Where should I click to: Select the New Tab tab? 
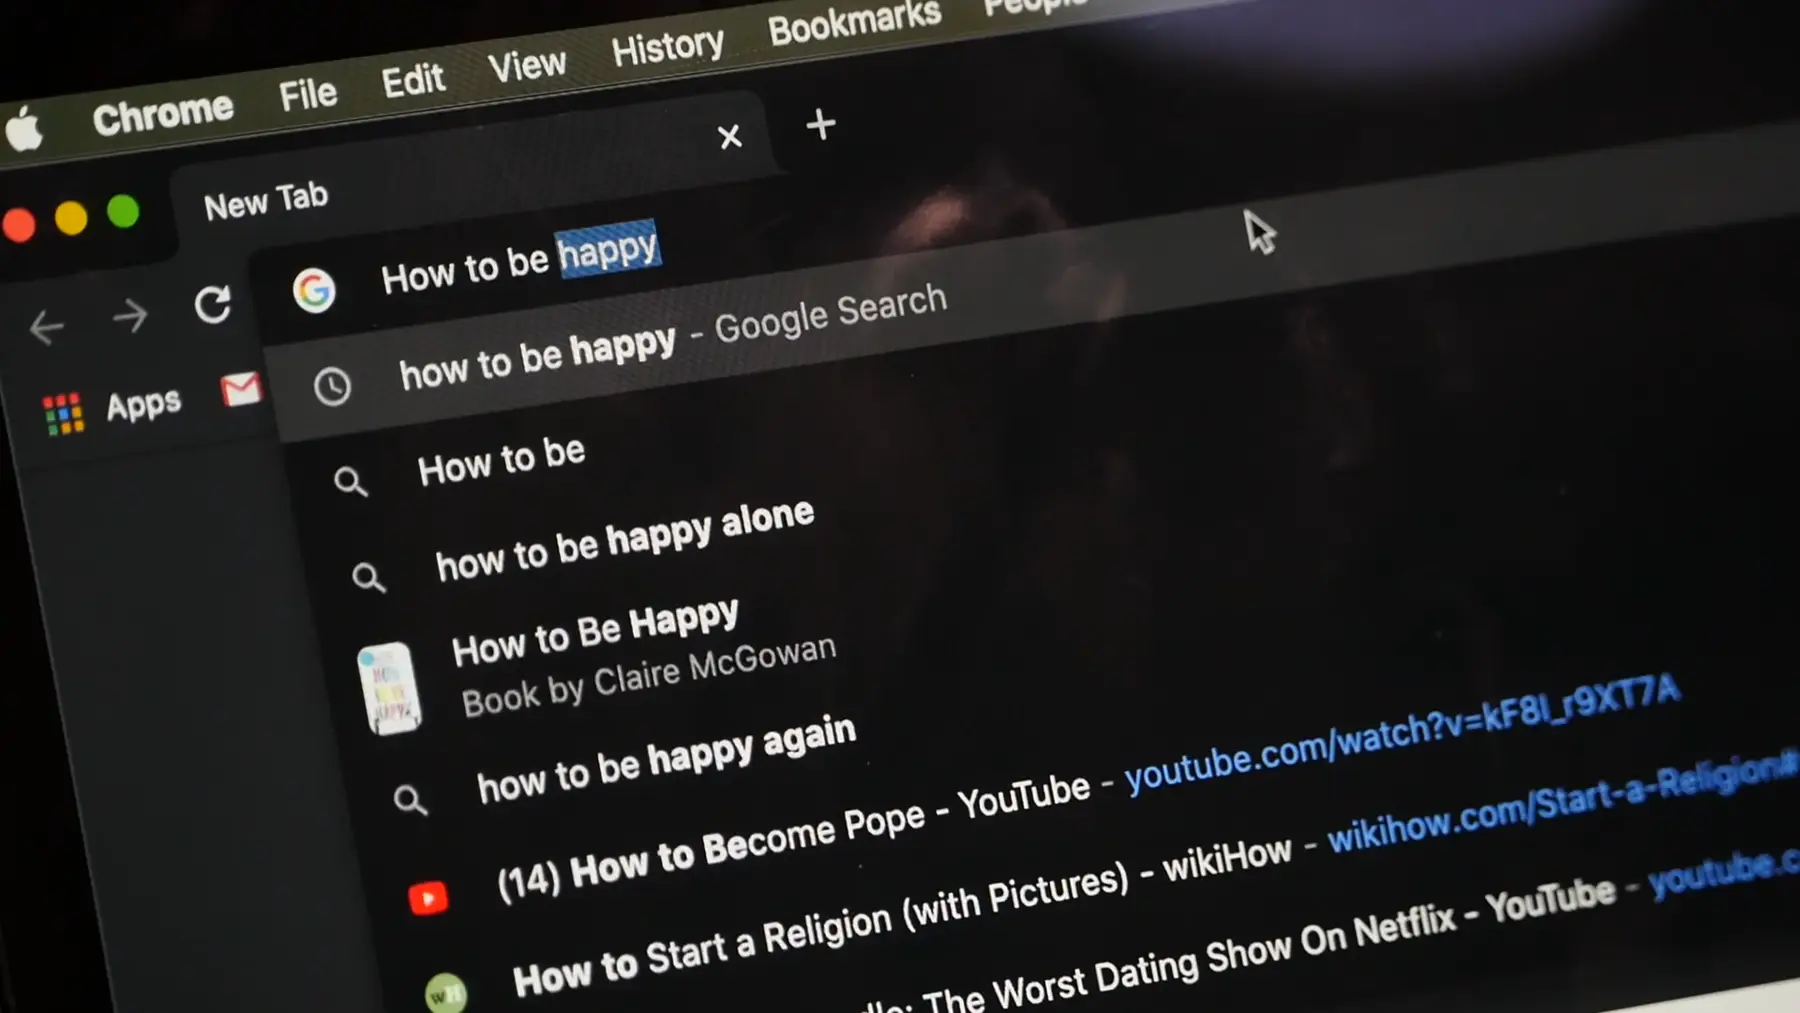click(266, 201)
